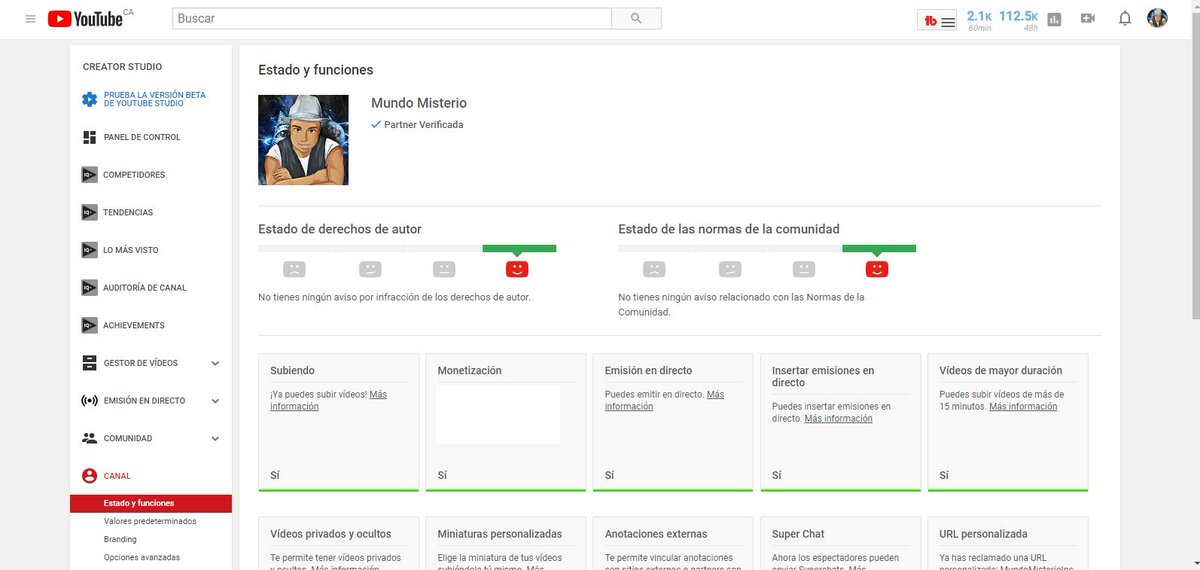
Task: Click the Panel de control dashboard icon
Action: coord(90,137)
